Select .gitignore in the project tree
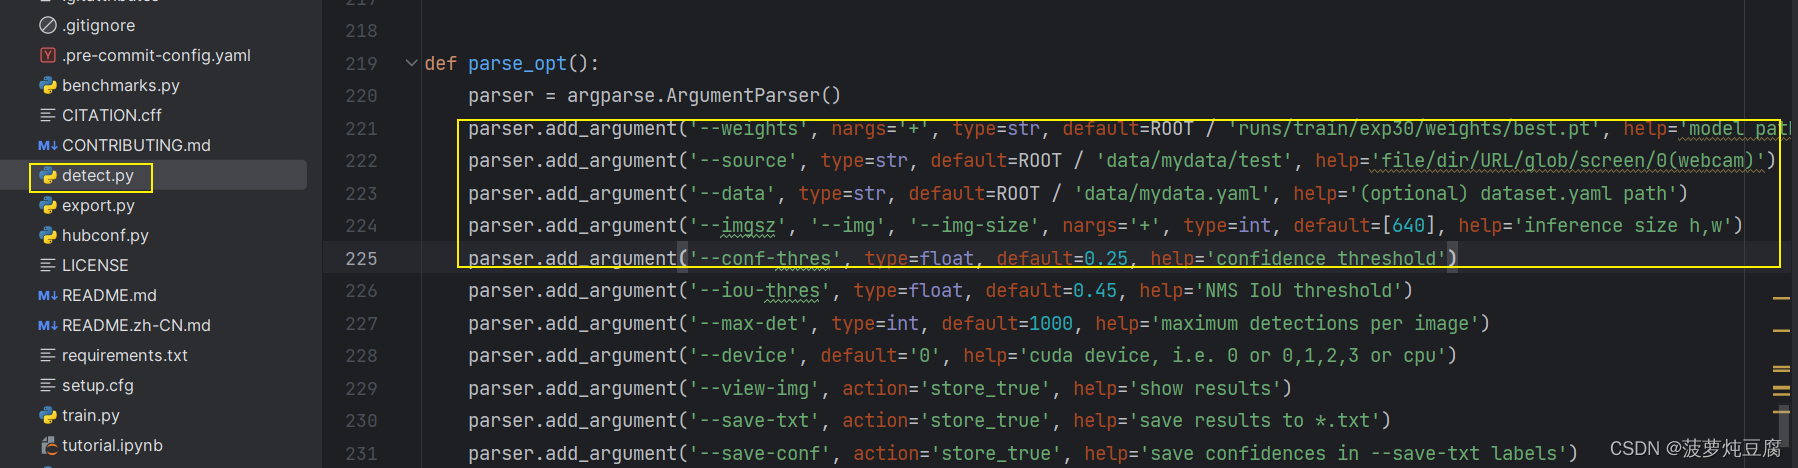This screenshot has width=1798, height=468. 98,25
